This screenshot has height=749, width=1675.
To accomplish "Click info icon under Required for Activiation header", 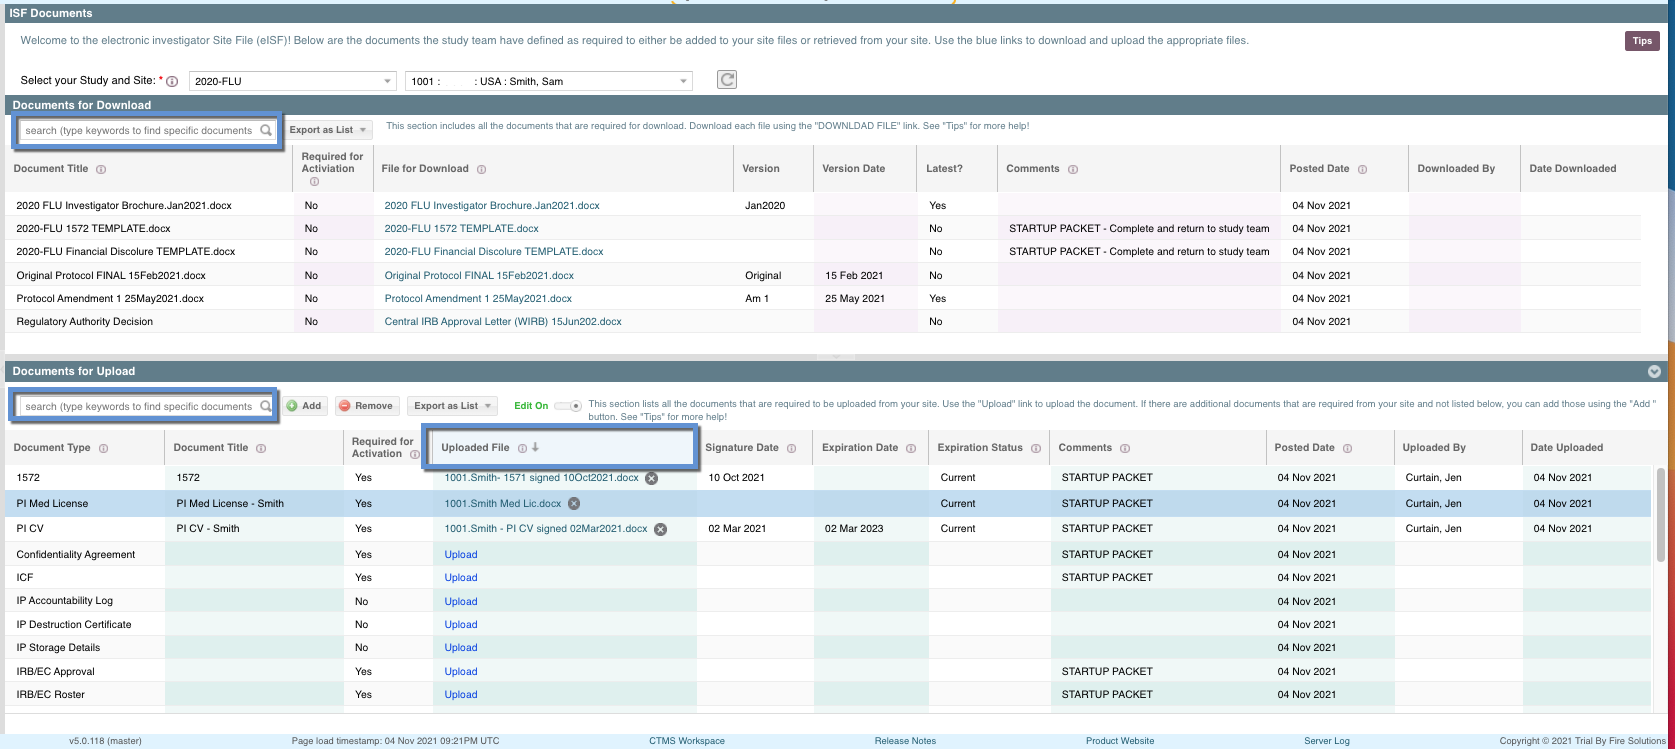I will click(x=314, y=181).
